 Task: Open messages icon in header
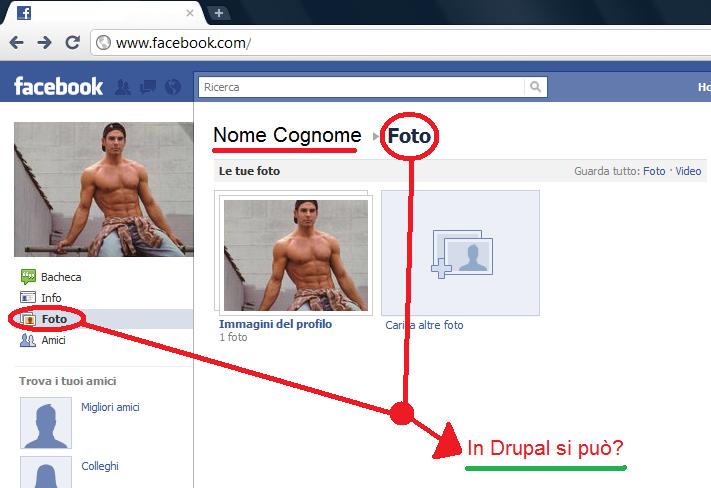pyautogui.click(x=148, y=87)
